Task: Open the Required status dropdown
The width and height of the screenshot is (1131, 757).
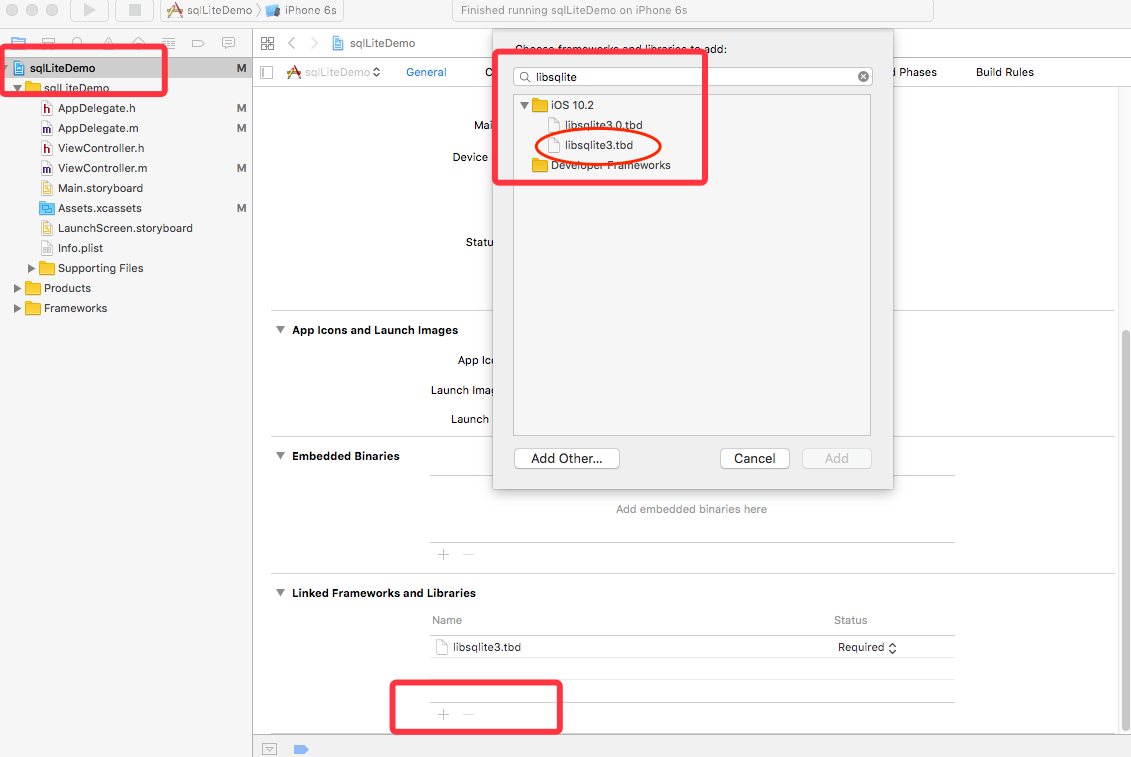Action: pos(866,647)
